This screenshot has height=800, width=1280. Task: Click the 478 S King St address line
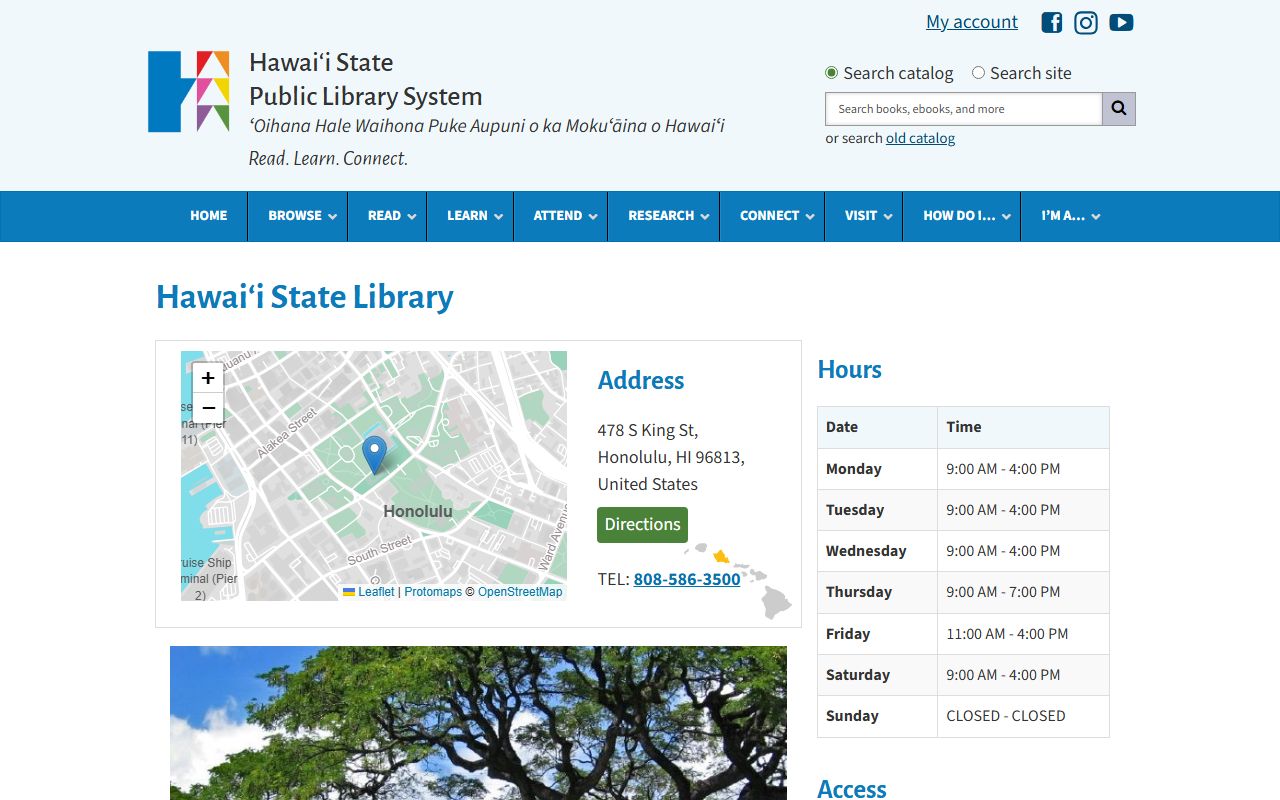click(648, 430)
